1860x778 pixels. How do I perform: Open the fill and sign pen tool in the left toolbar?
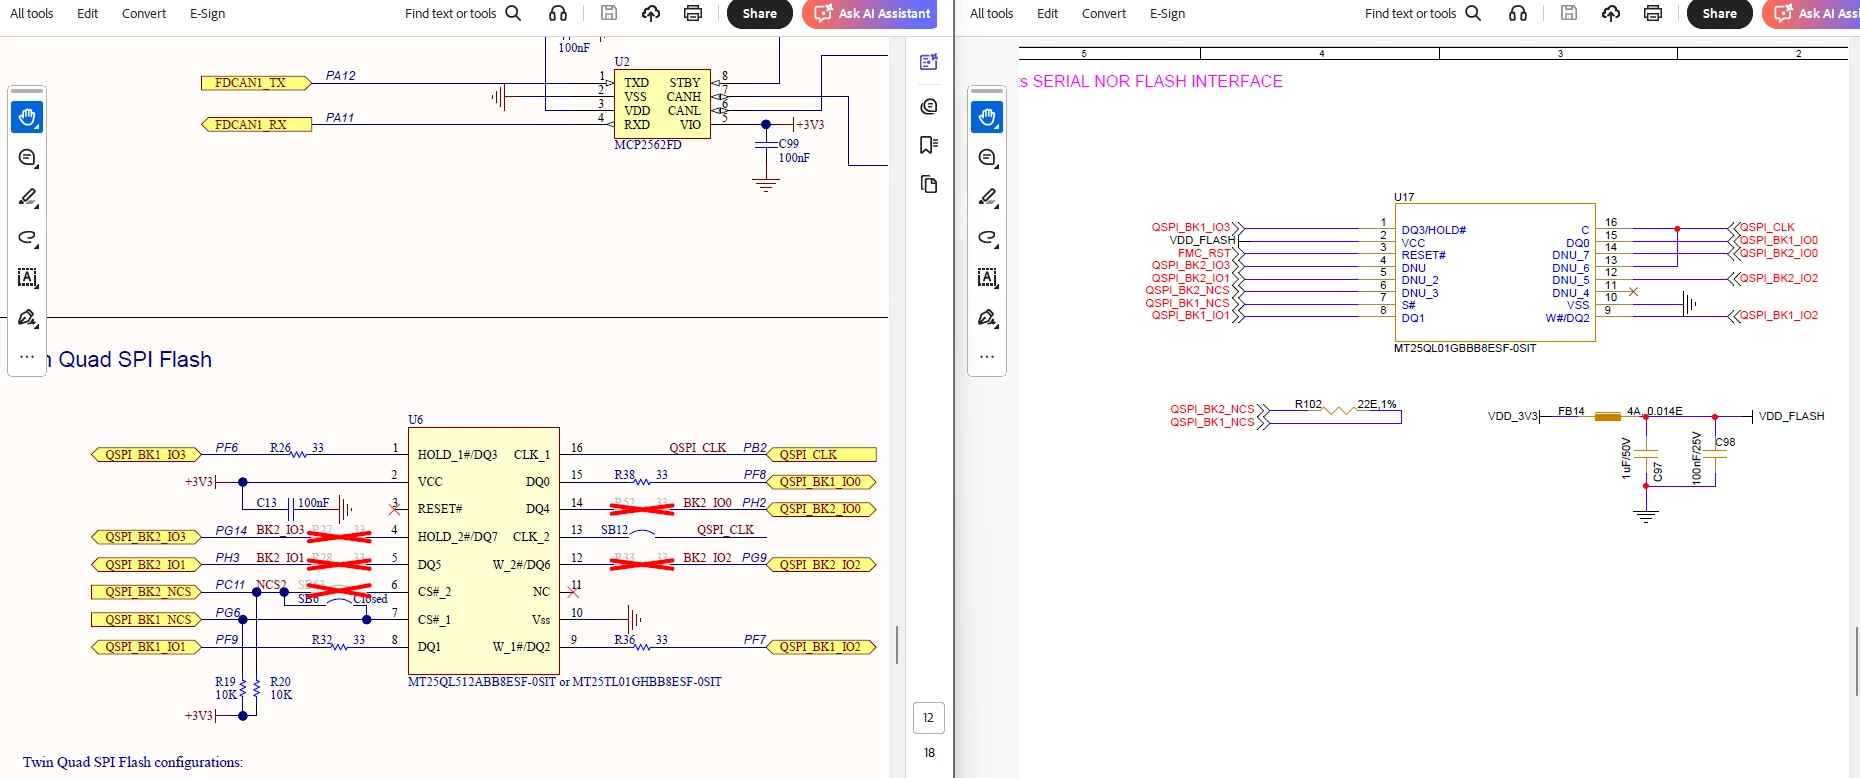(x=27, y=318)
